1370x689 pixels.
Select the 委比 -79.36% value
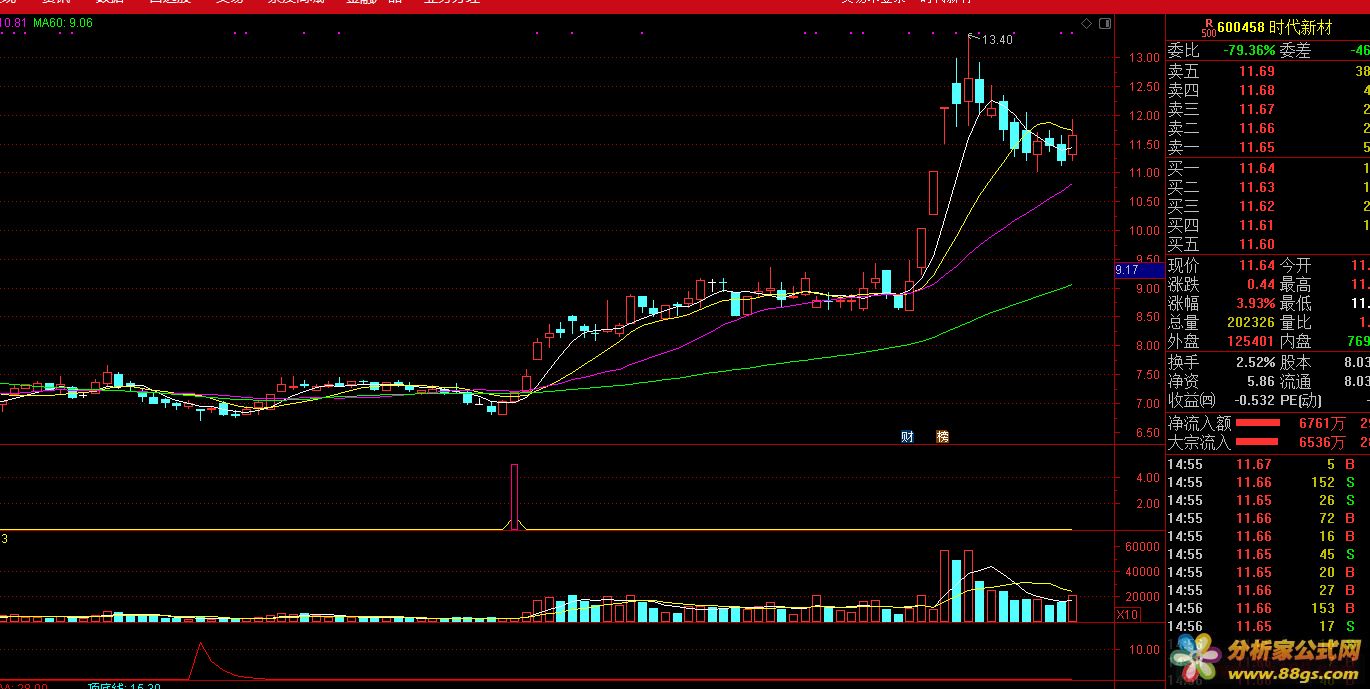tap(1249, 51)
